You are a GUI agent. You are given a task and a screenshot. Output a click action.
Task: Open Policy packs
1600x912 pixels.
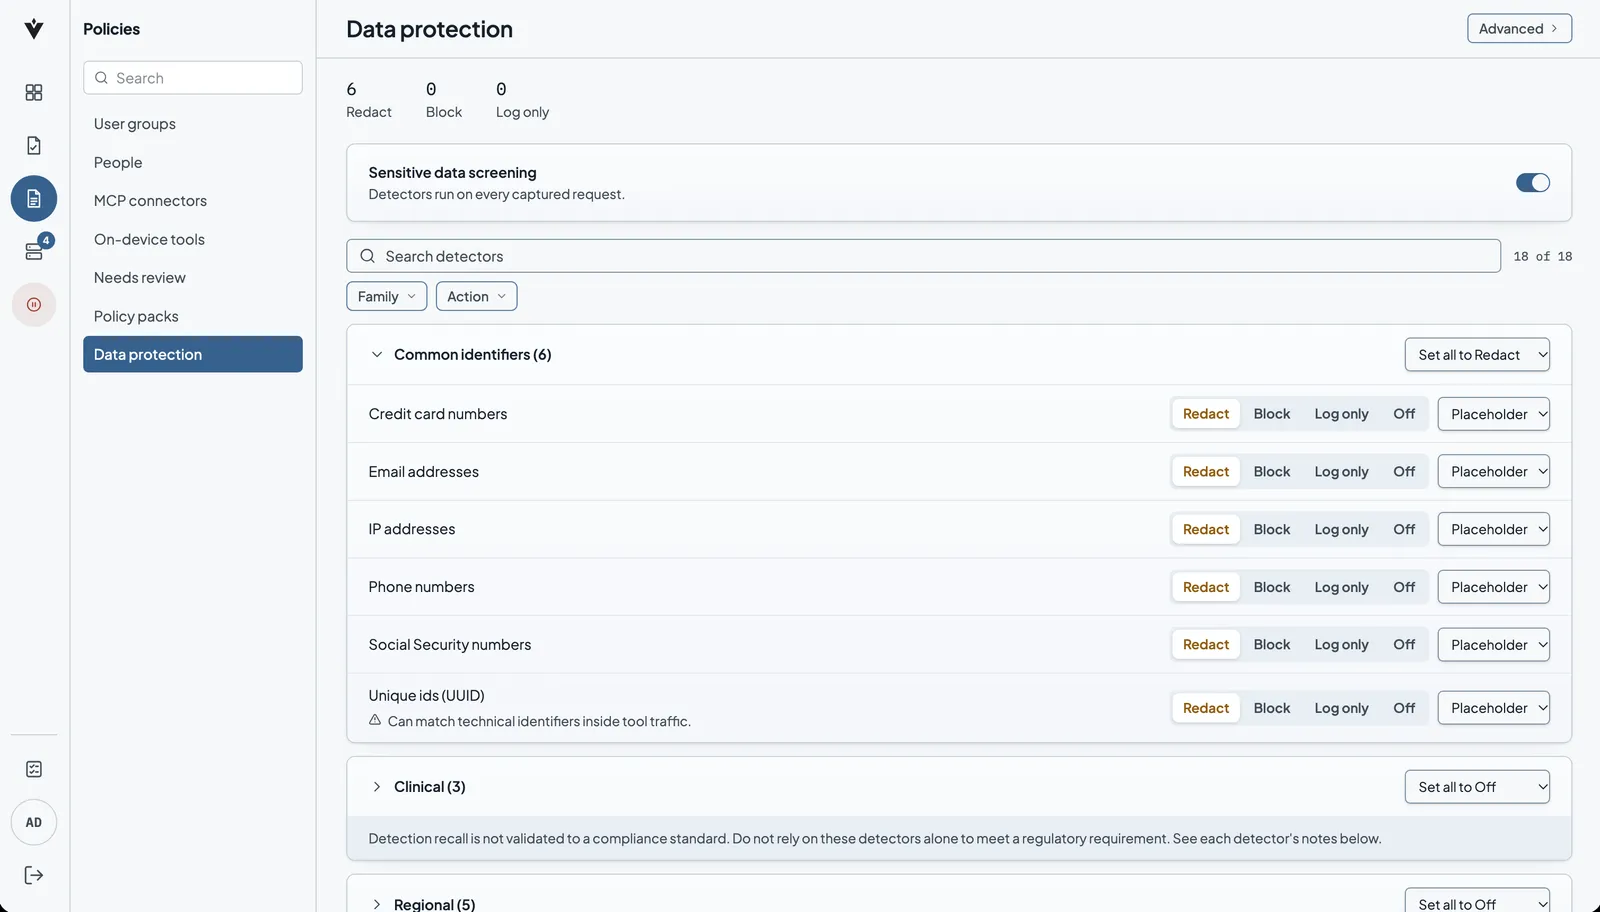coord(193,316)
